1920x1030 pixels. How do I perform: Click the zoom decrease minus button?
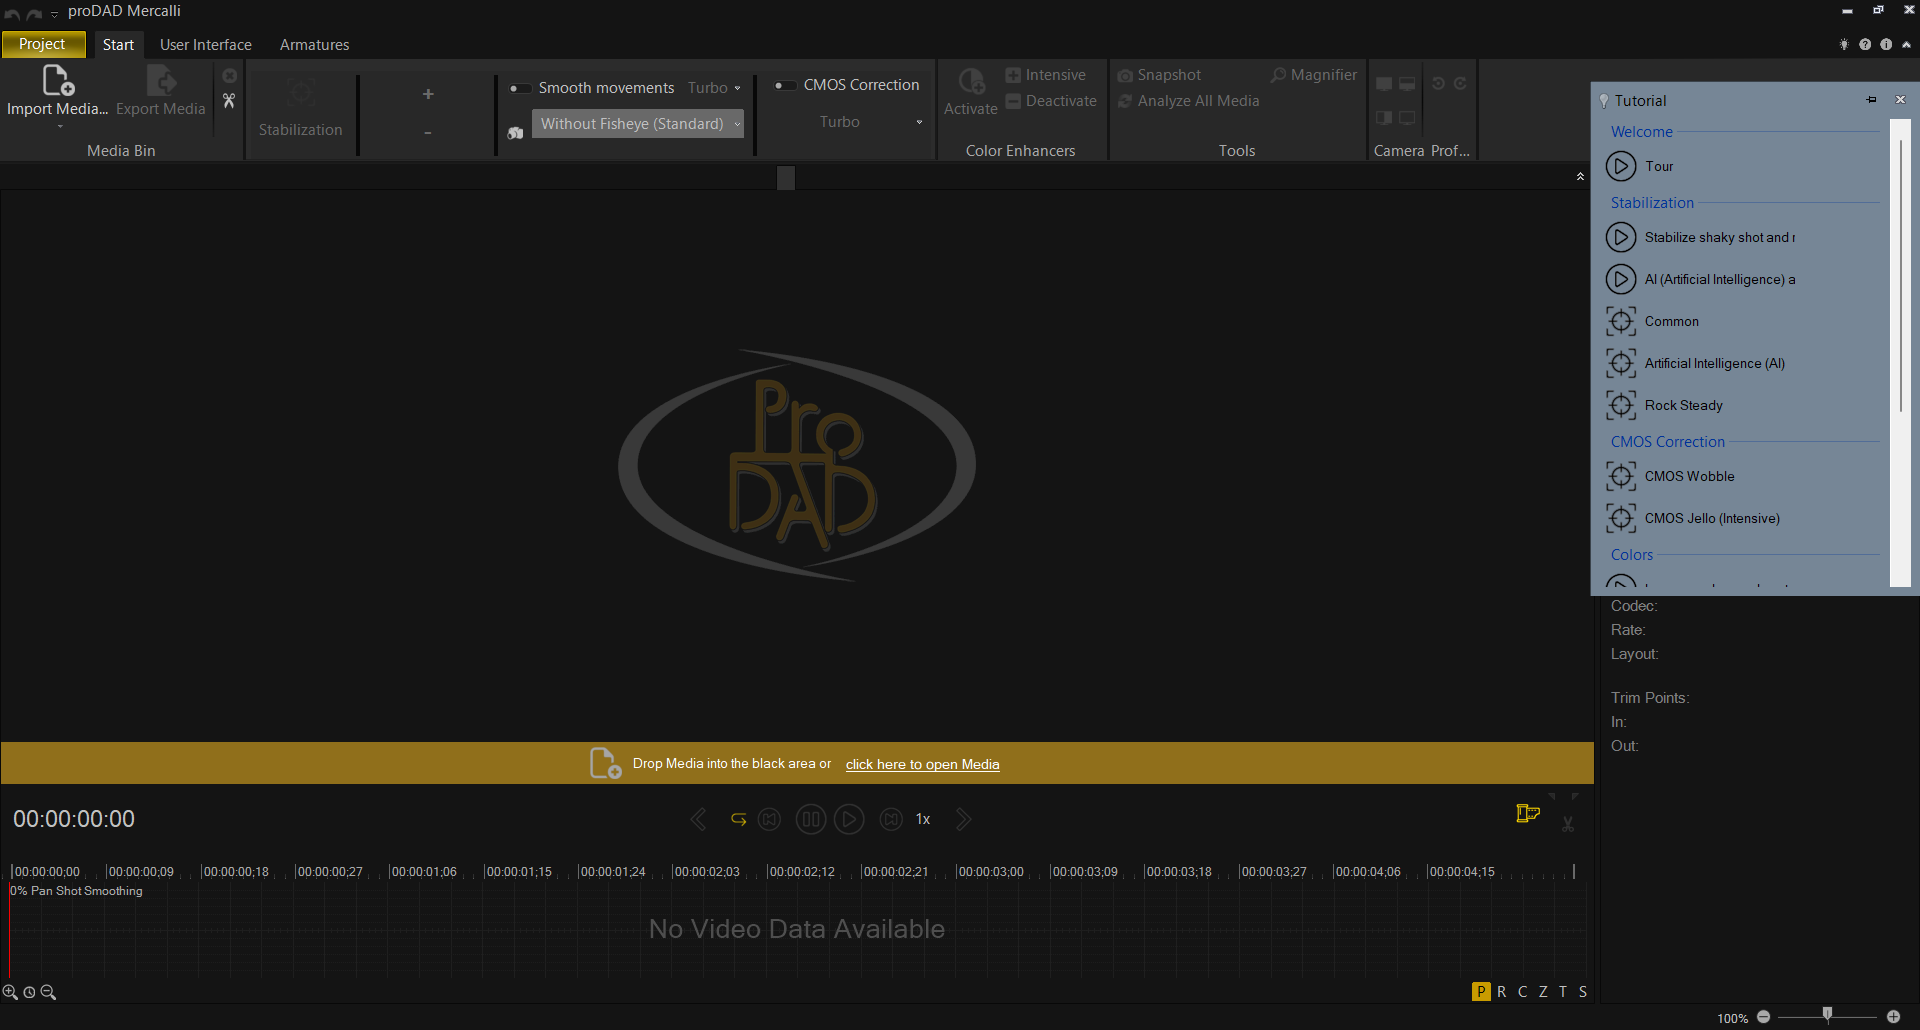(1764, 1016)
